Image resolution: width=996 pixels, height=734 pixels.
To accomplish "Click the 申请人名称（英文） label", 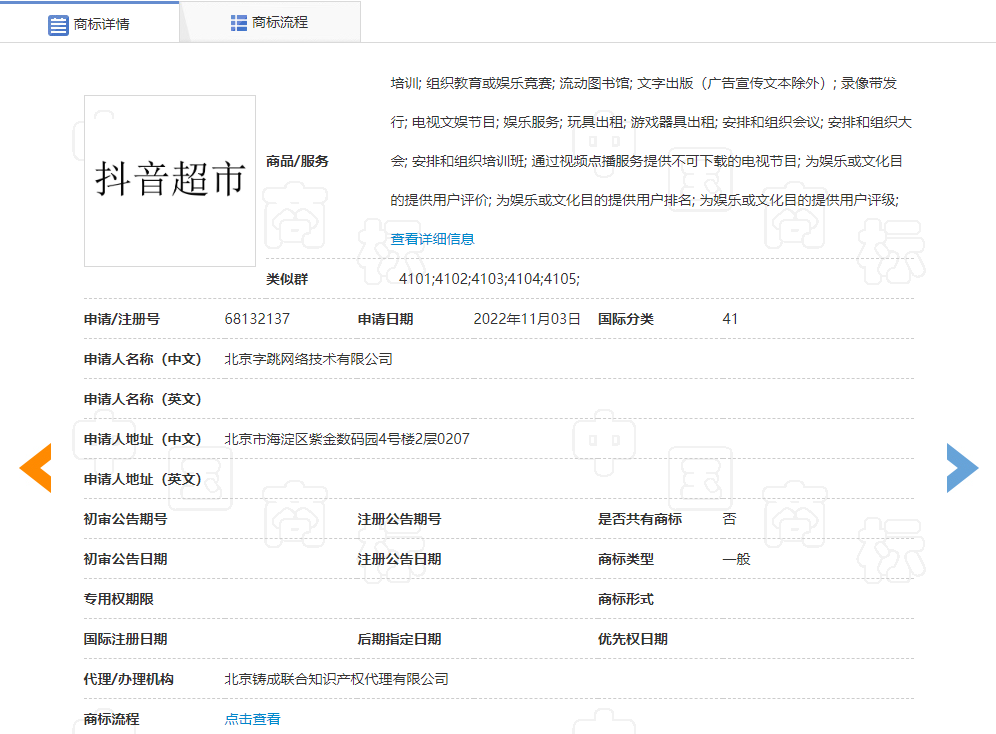I will click(x=142, y=399).
